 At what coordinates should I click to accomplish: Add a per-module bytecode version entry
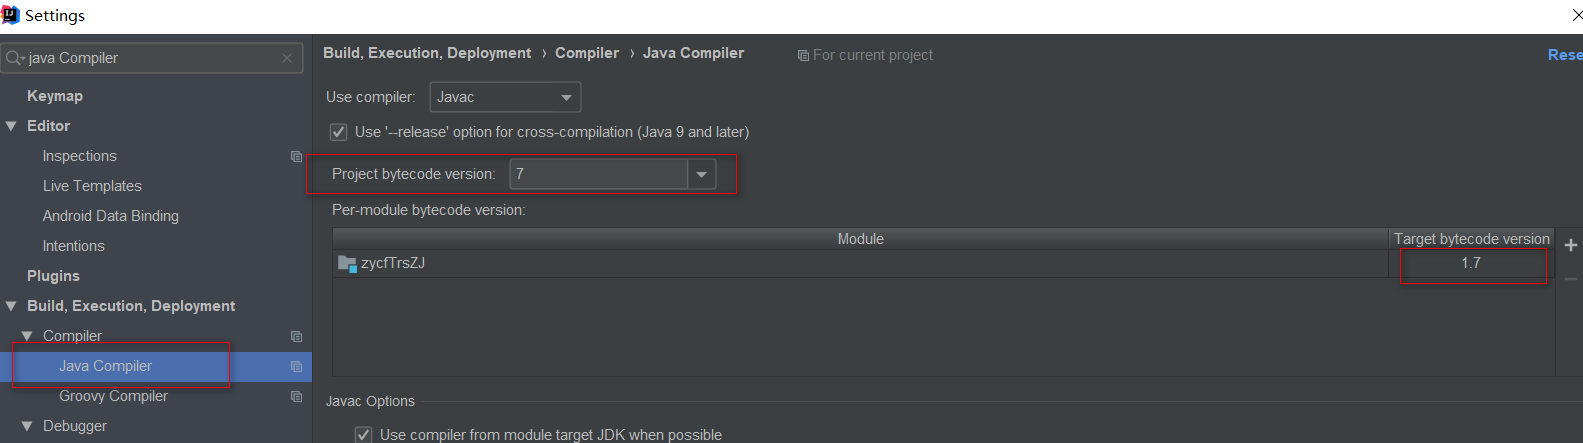(1570, 245)
